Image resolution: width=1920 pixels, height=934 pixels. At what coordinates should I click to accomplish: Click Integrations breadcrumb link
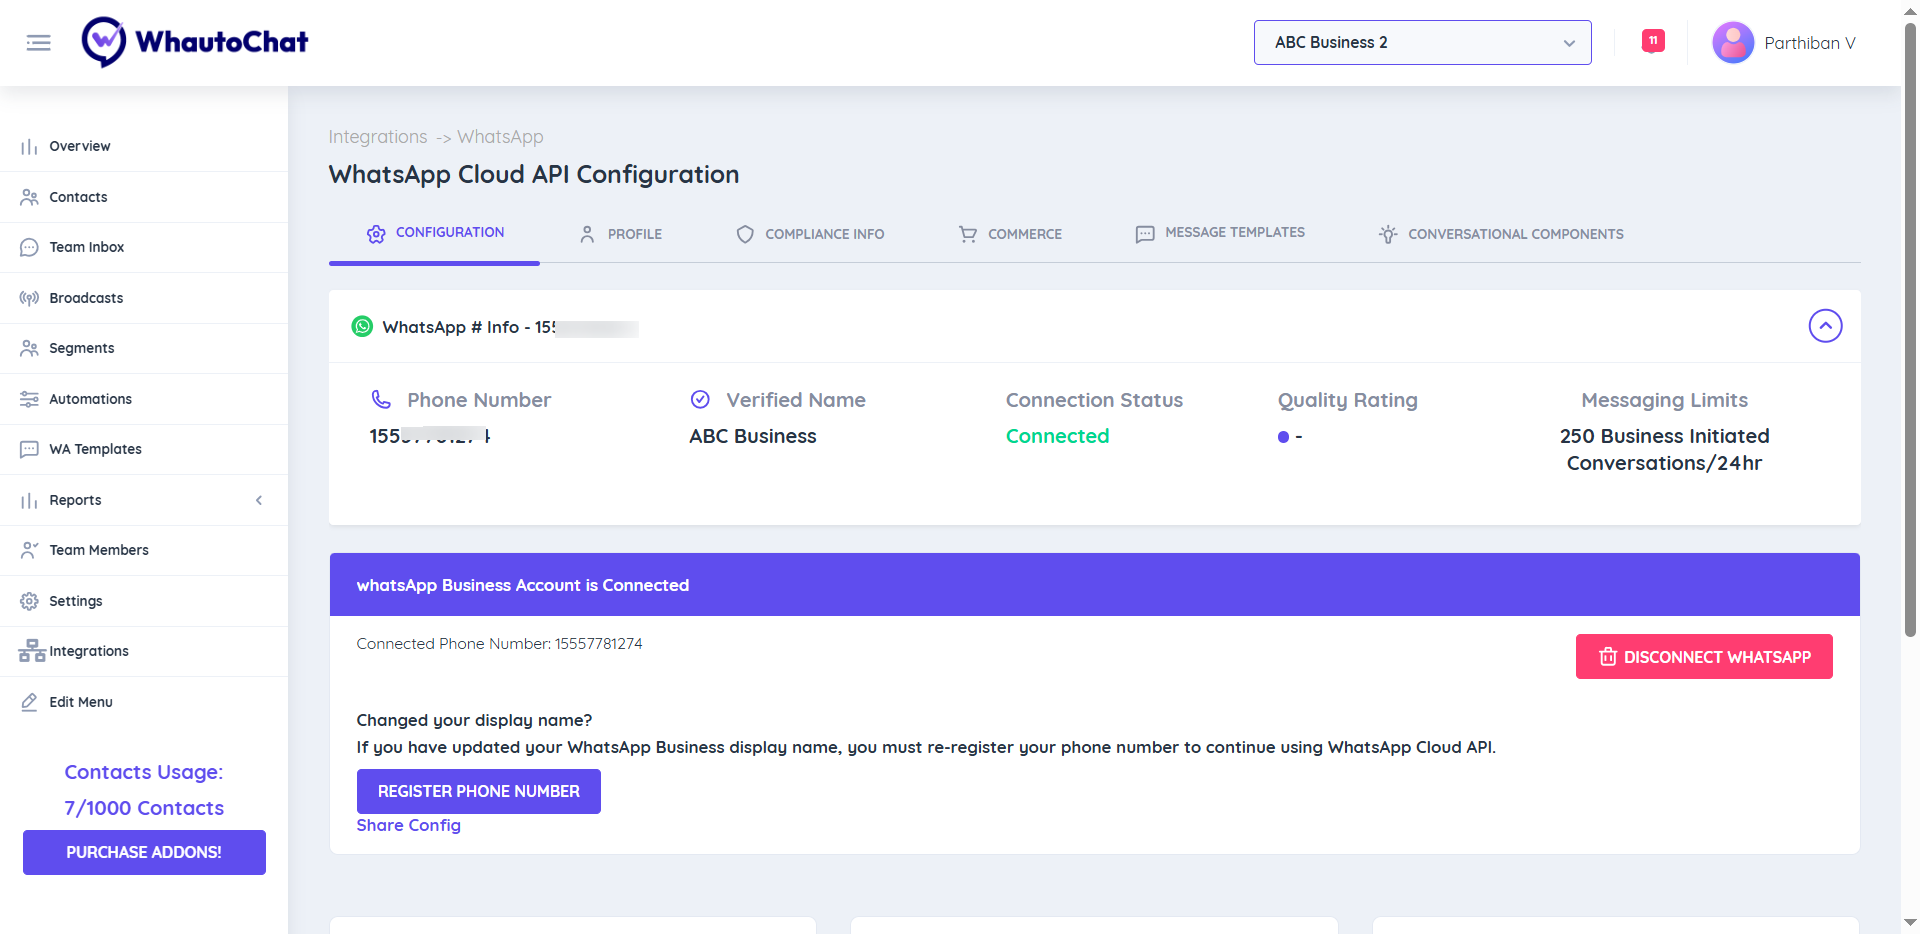(378, 137)
